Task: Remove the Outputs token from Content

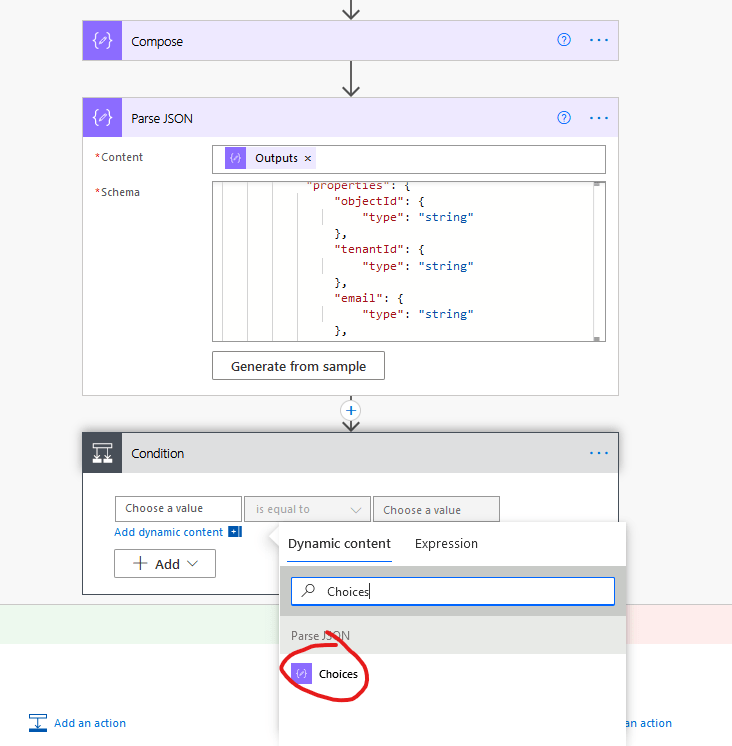Action: (308, 159)
